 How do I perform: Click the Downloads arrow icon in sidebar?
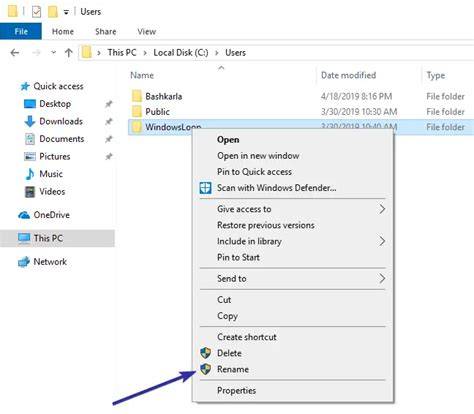pos(30,121)
